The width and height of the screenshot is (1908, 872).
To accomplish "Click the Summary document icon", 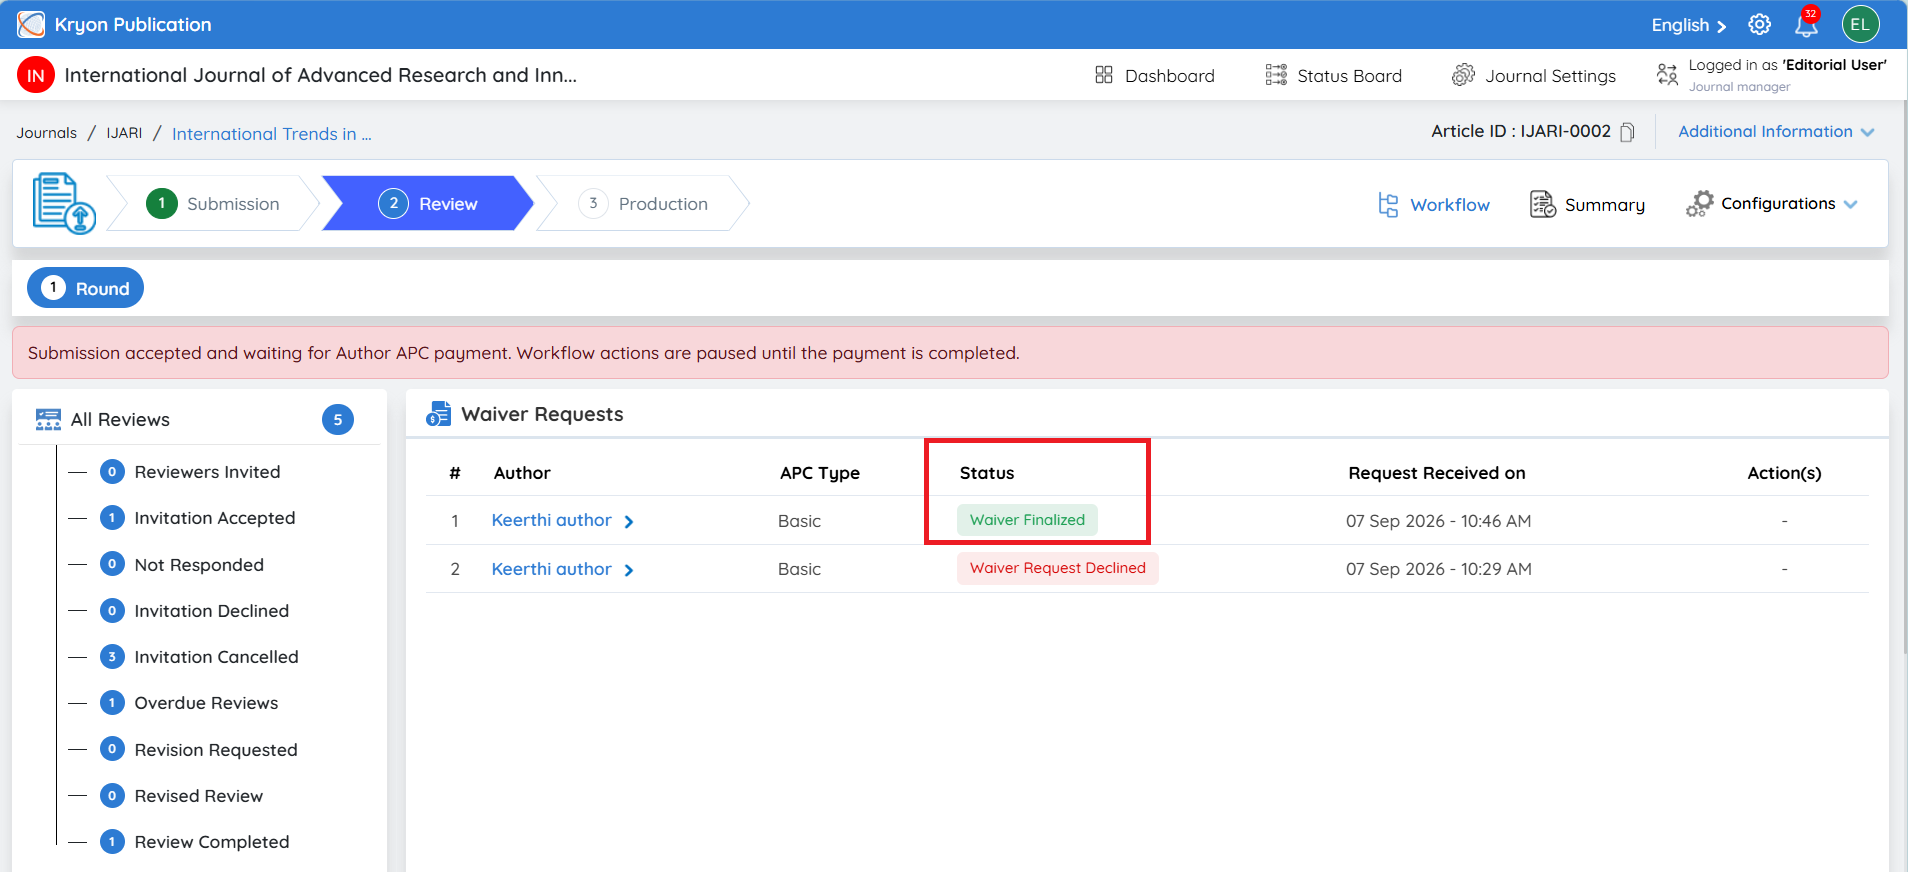I will [x=1543, y=204].
